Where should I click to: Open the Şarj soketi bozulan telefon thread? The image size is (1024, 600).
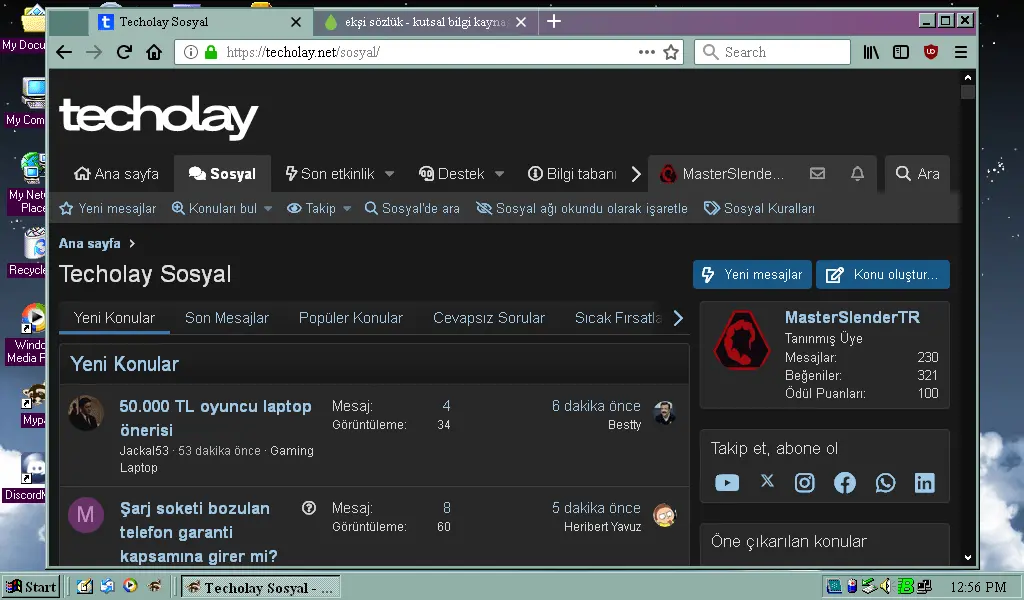click(x=198, y=532)
